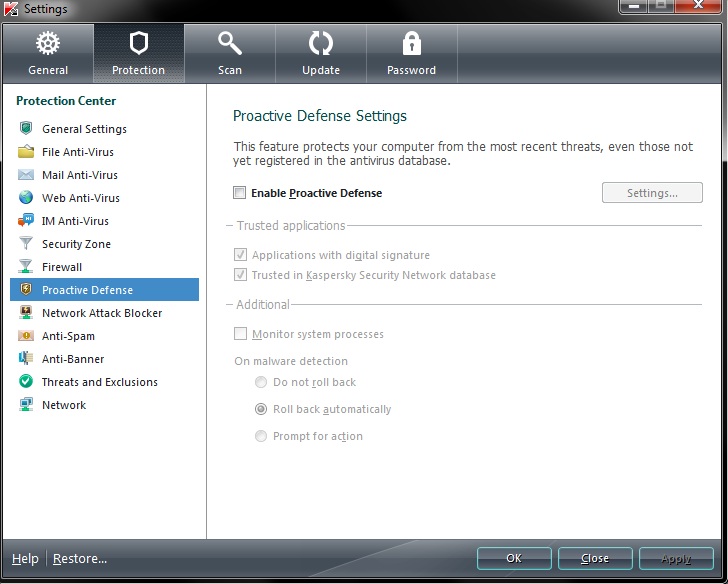Click the Web Anti-Virus globe icon

tap(25, 198)
